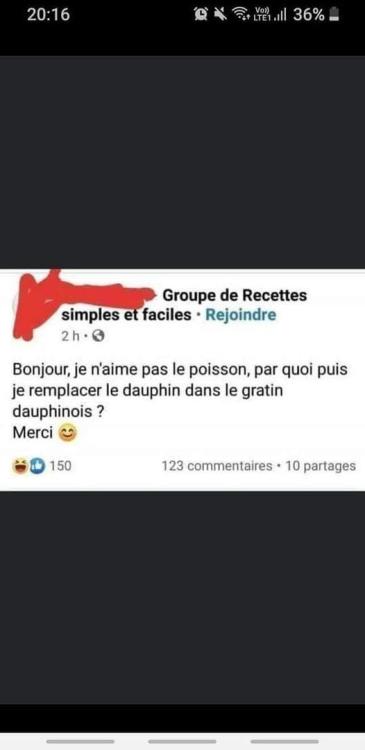This screenshot has height=750, width=365.
Task: Tap the muted sound status icon
Action: [221, 15]
